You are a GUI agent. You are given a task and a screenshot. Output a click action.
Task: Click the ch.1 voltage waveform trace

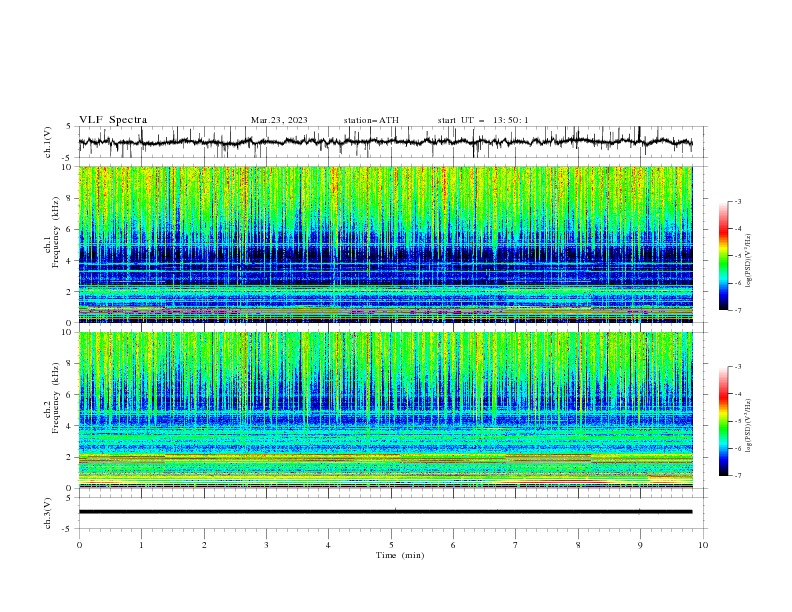[x=385, y=142]
